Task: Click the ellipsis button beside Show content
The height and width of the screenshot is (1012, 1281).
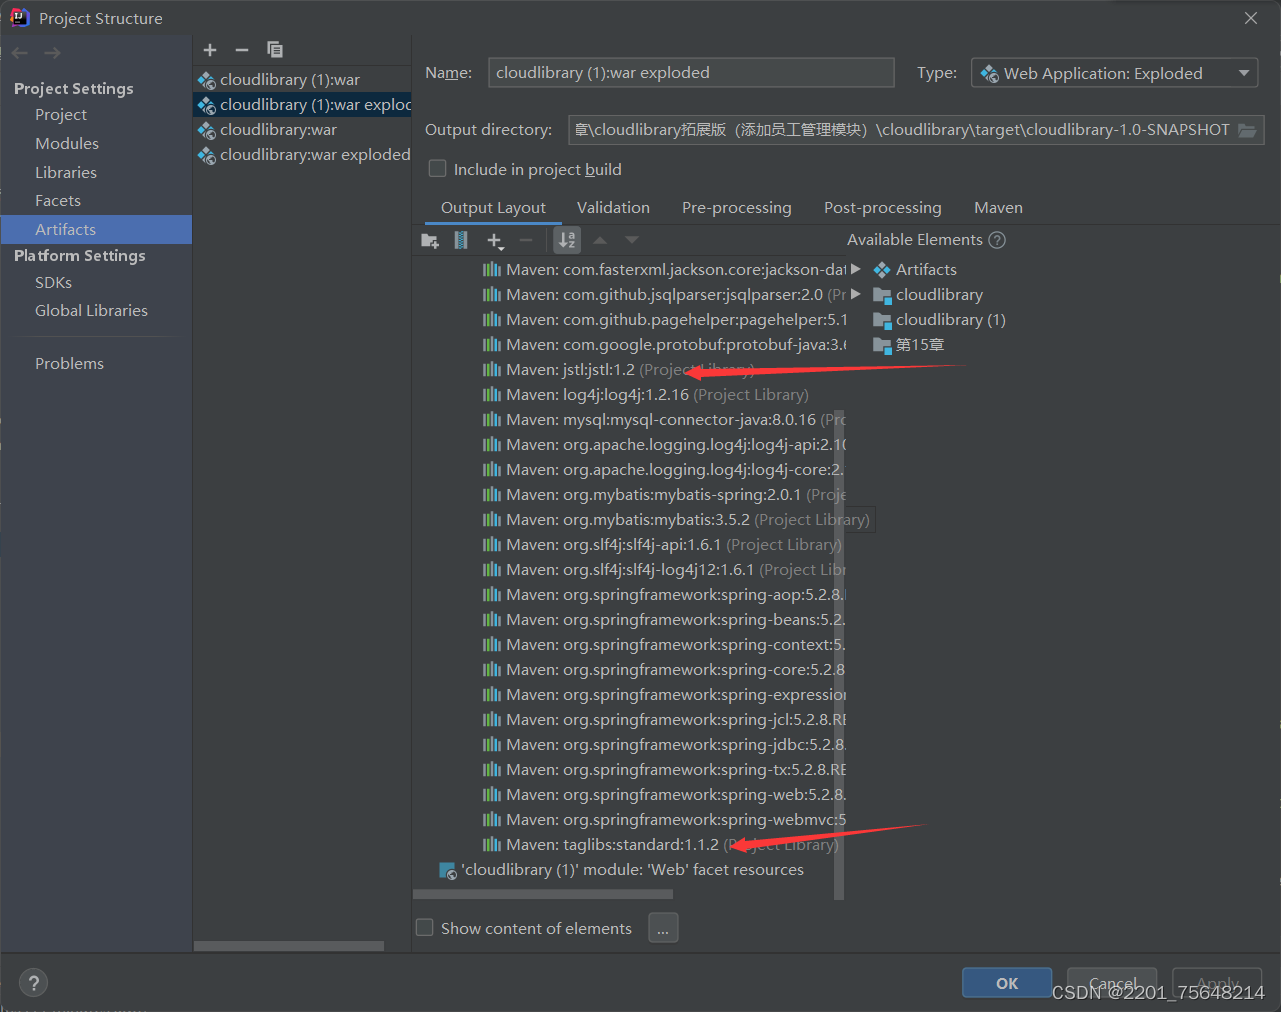Action: [x=663, y=928]
